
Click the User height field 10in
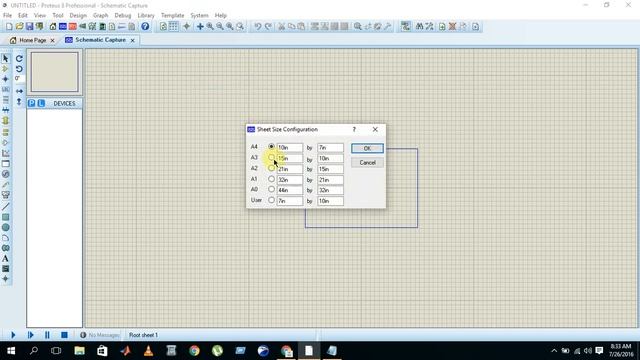click(x=330, y=201)
